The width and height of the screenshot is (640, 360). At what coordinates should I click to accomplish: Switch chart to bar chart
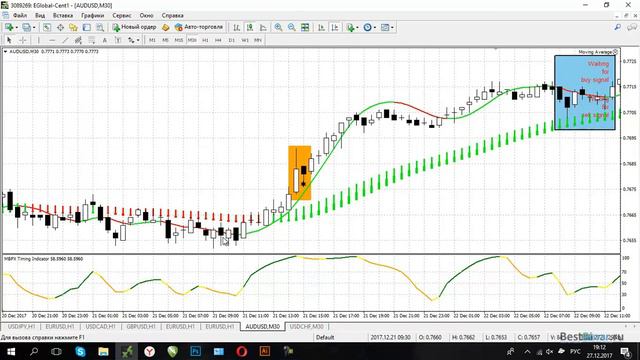(x=237, y=27)
